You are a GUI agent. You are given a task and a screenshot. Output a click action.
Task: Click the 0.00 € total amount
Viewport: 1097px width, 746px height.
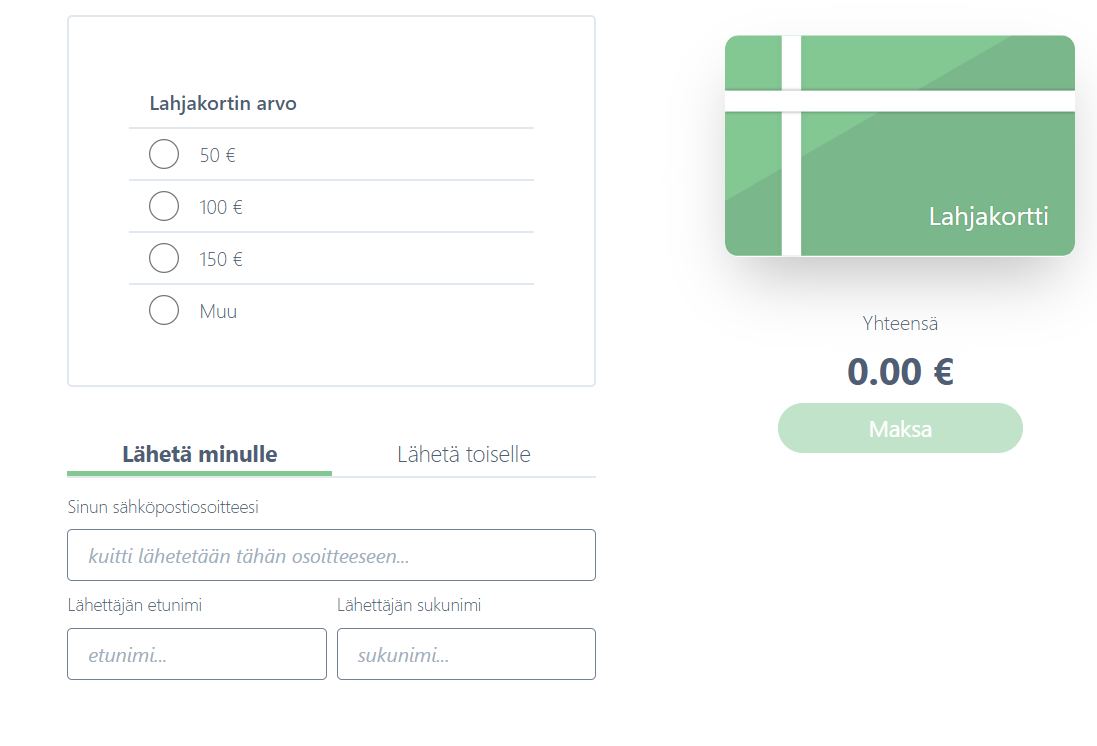click(900, 372)
